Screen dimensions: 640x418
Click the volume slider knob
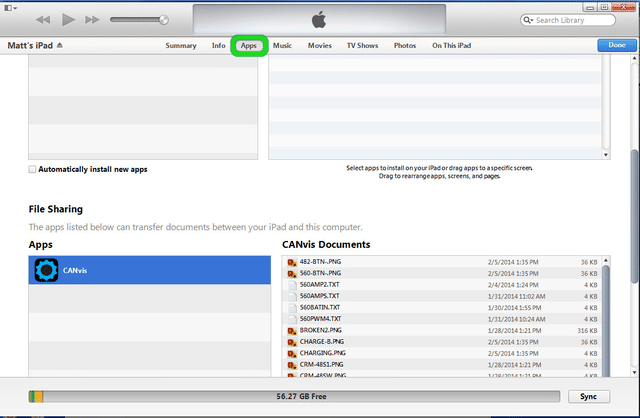point(164,20)
